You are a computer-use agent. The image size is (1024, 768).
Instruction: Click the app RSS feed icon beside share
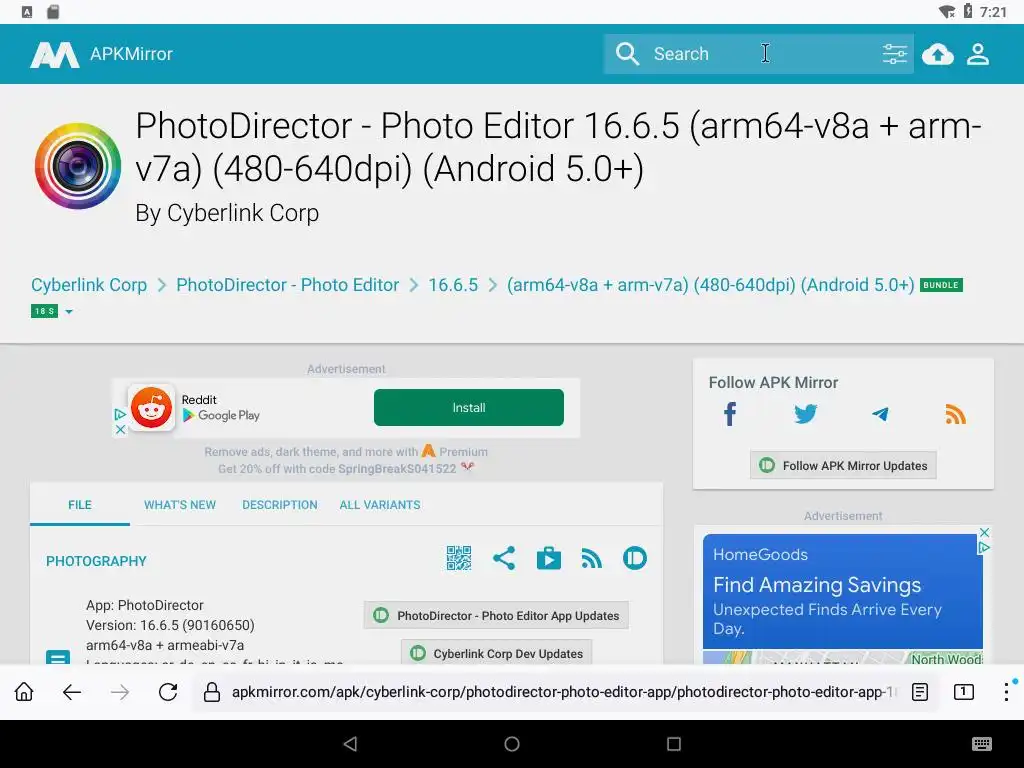[x=592, y=558]
